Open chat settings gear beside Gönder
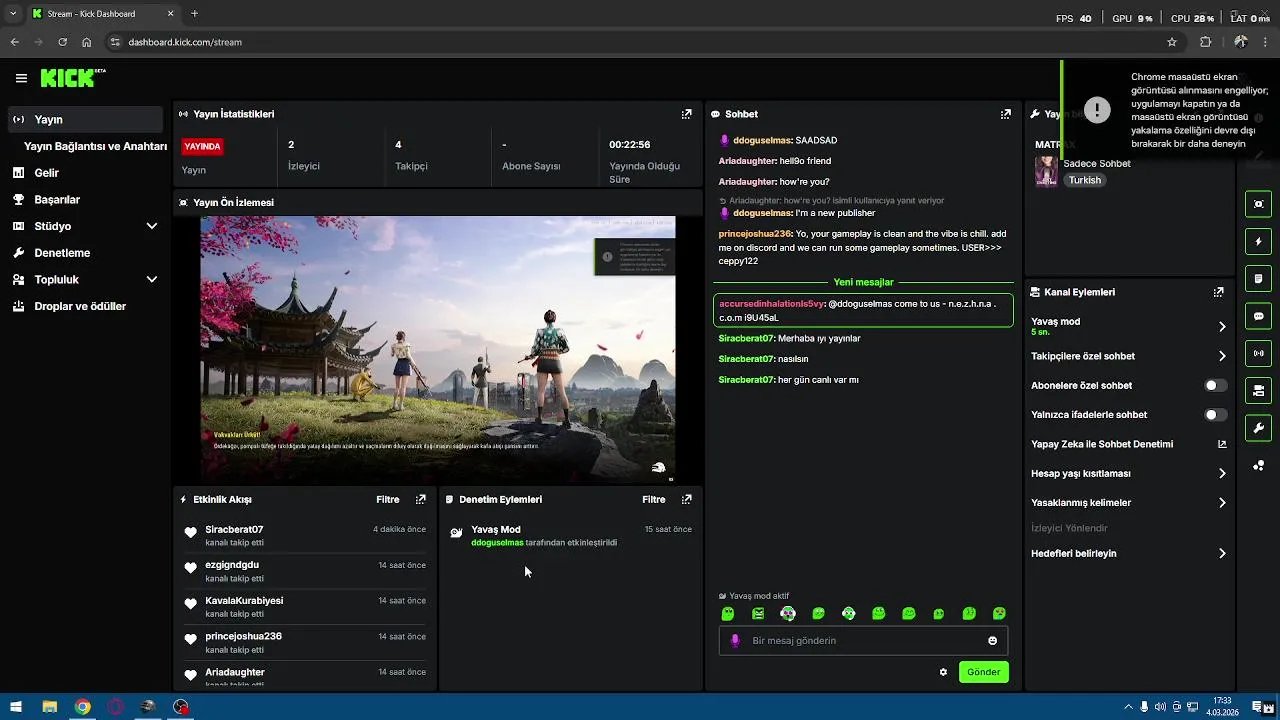This screenshot has width=1280, height=720. click(943, 672)
